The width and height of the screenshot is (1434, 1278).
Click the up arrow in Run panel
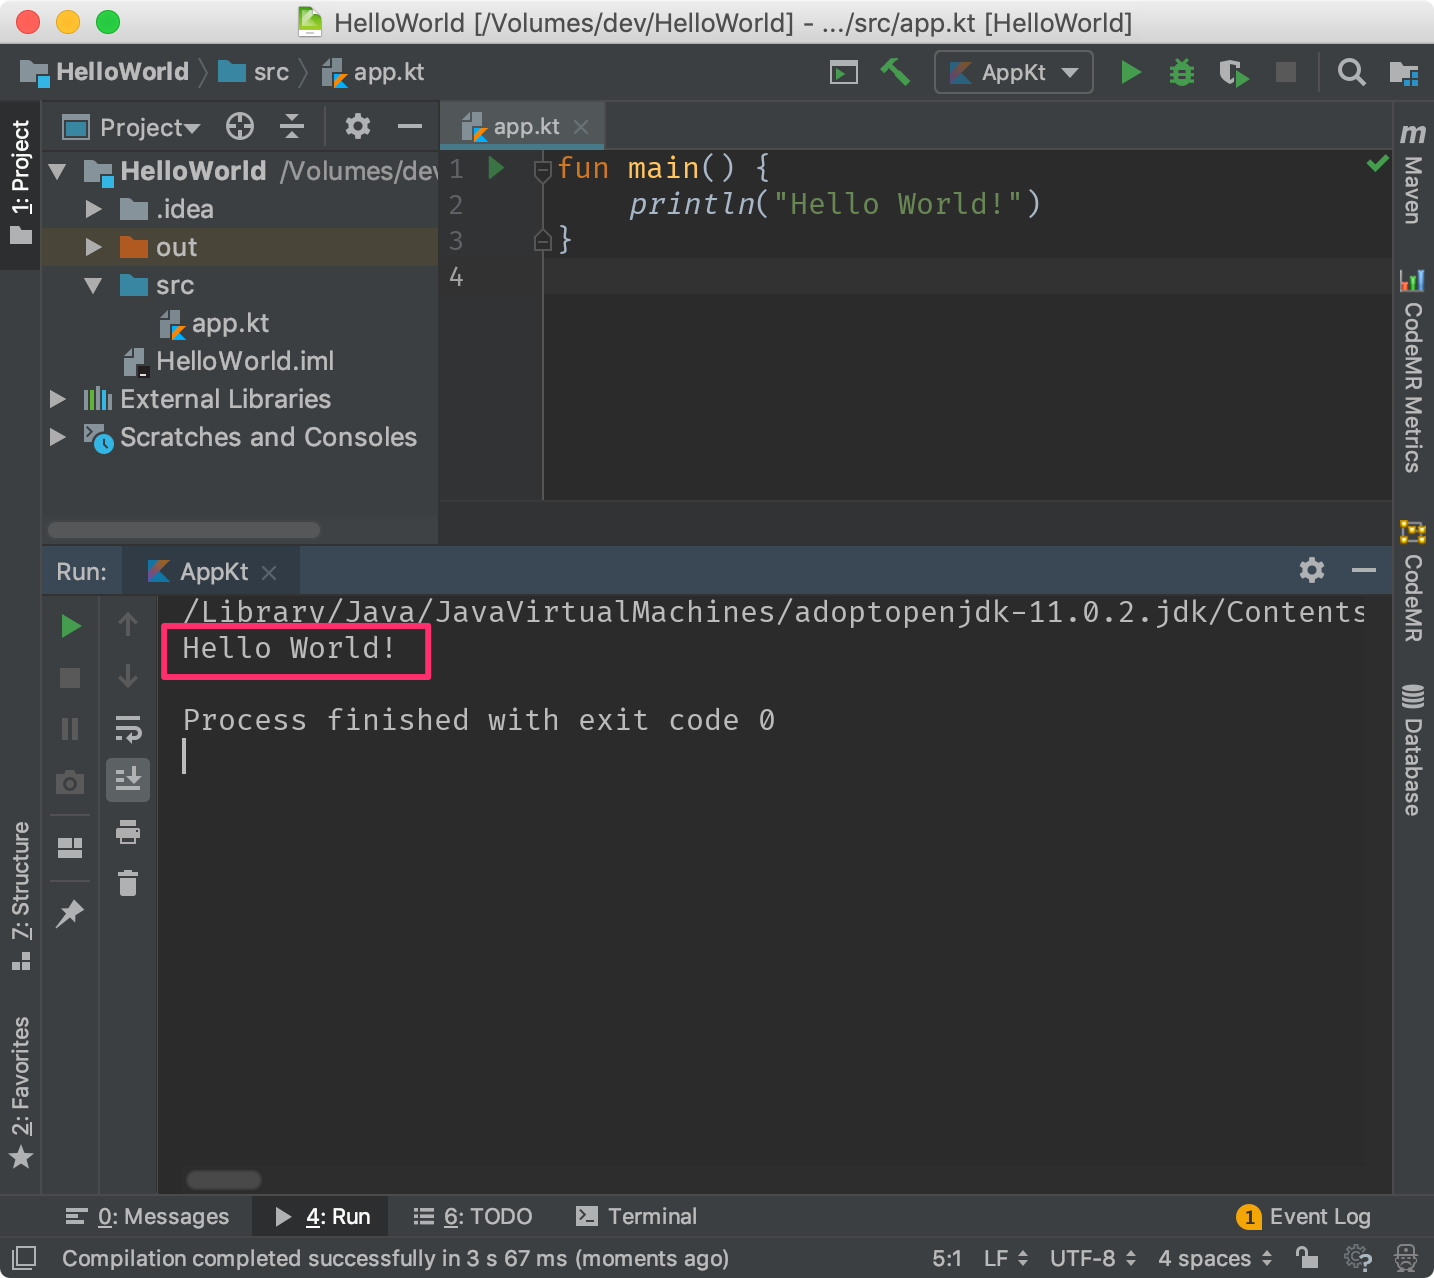pyautogui.click(x=128, y=625)
